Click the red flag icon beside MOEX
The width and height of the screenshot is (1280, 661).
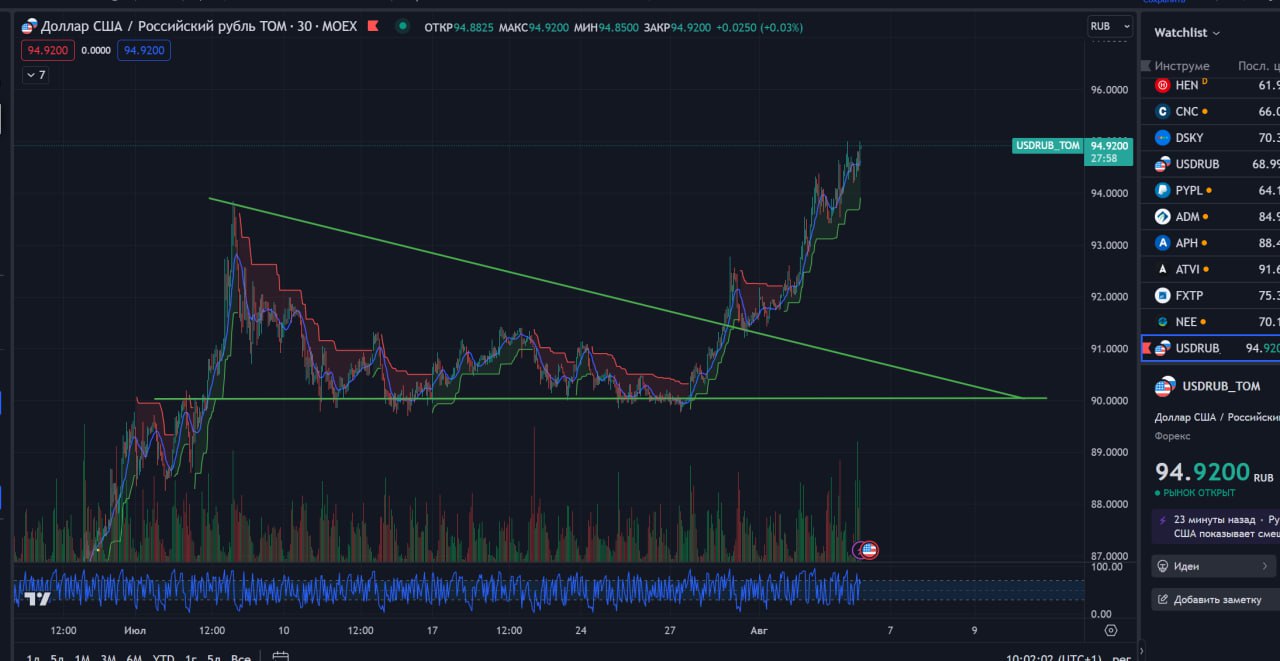click(x=373, y=26)
